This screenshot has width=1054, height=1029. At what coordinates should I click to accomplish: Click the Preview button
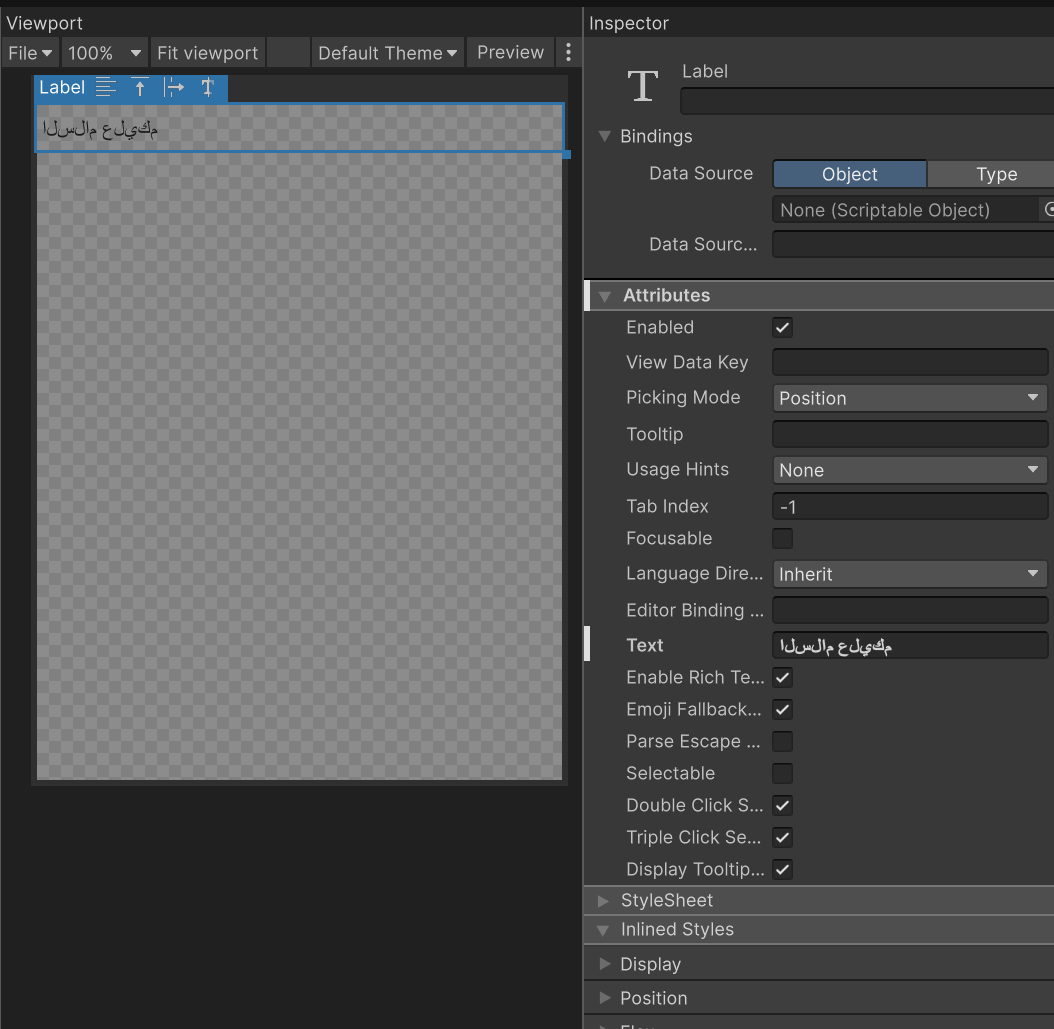[510, 52]
